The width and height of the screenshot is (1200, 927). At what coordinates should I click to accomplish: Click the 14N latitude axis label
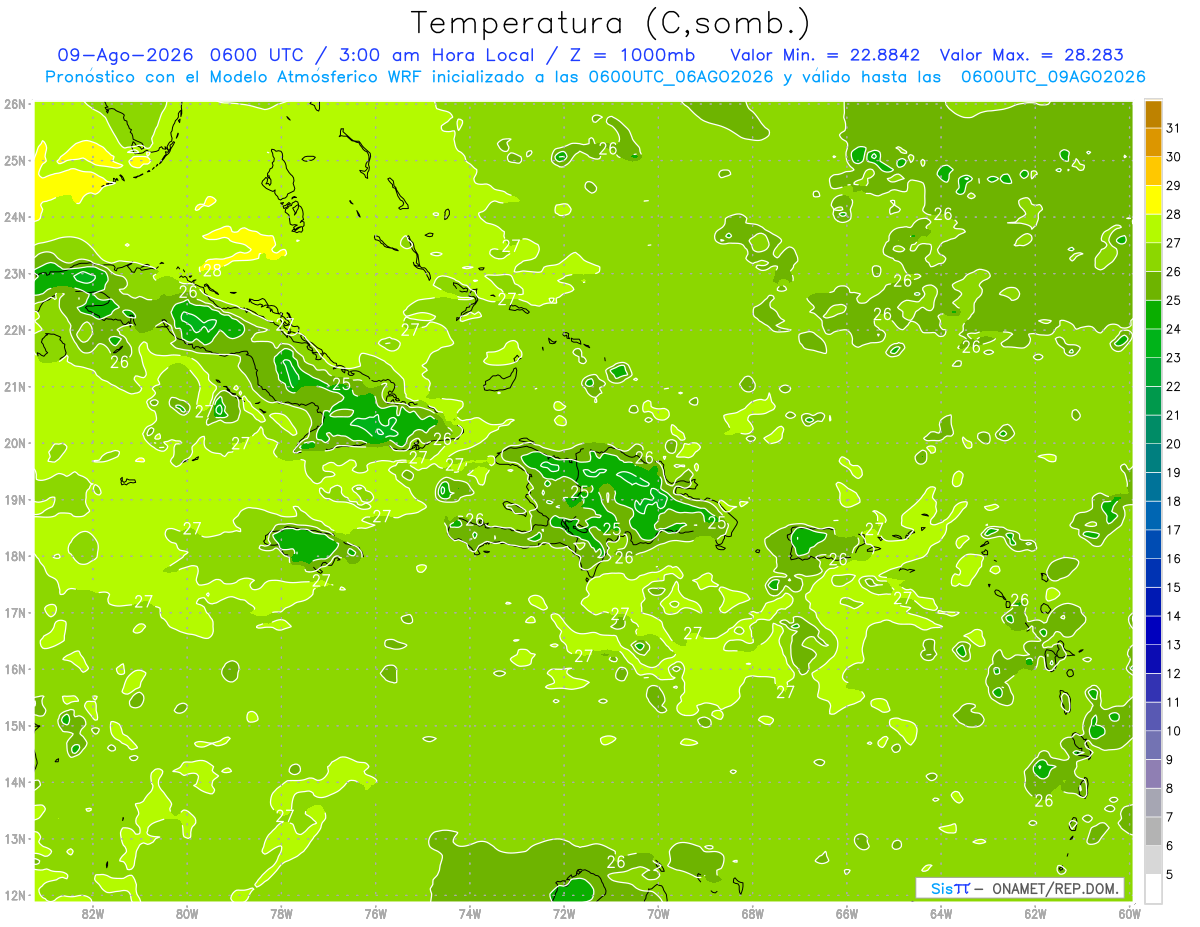(15, 782)
